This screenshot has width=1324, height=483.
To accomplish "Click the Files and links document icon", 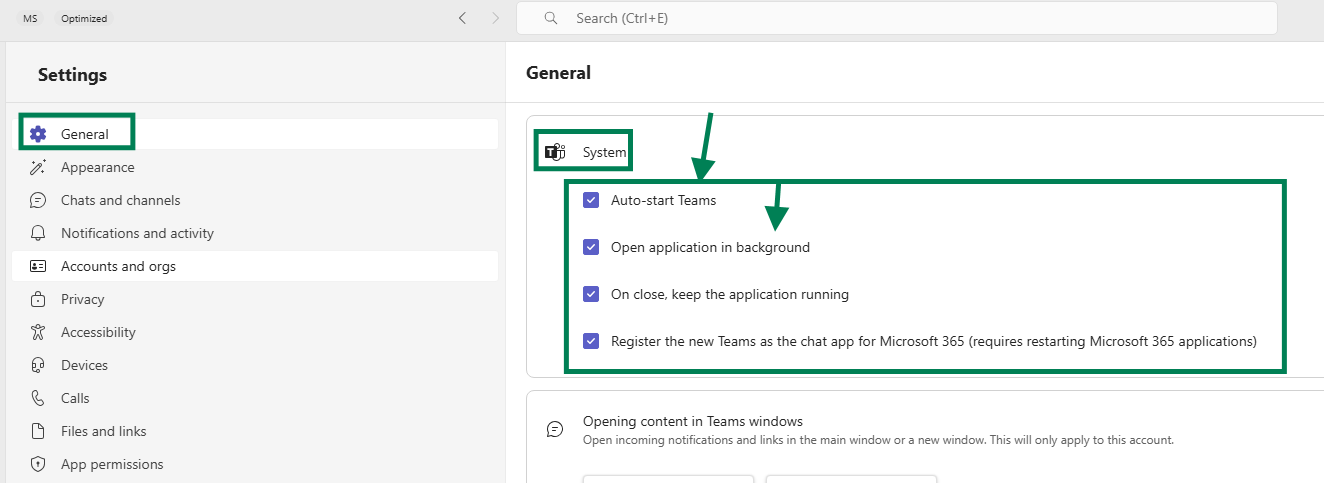I will 38,431.
